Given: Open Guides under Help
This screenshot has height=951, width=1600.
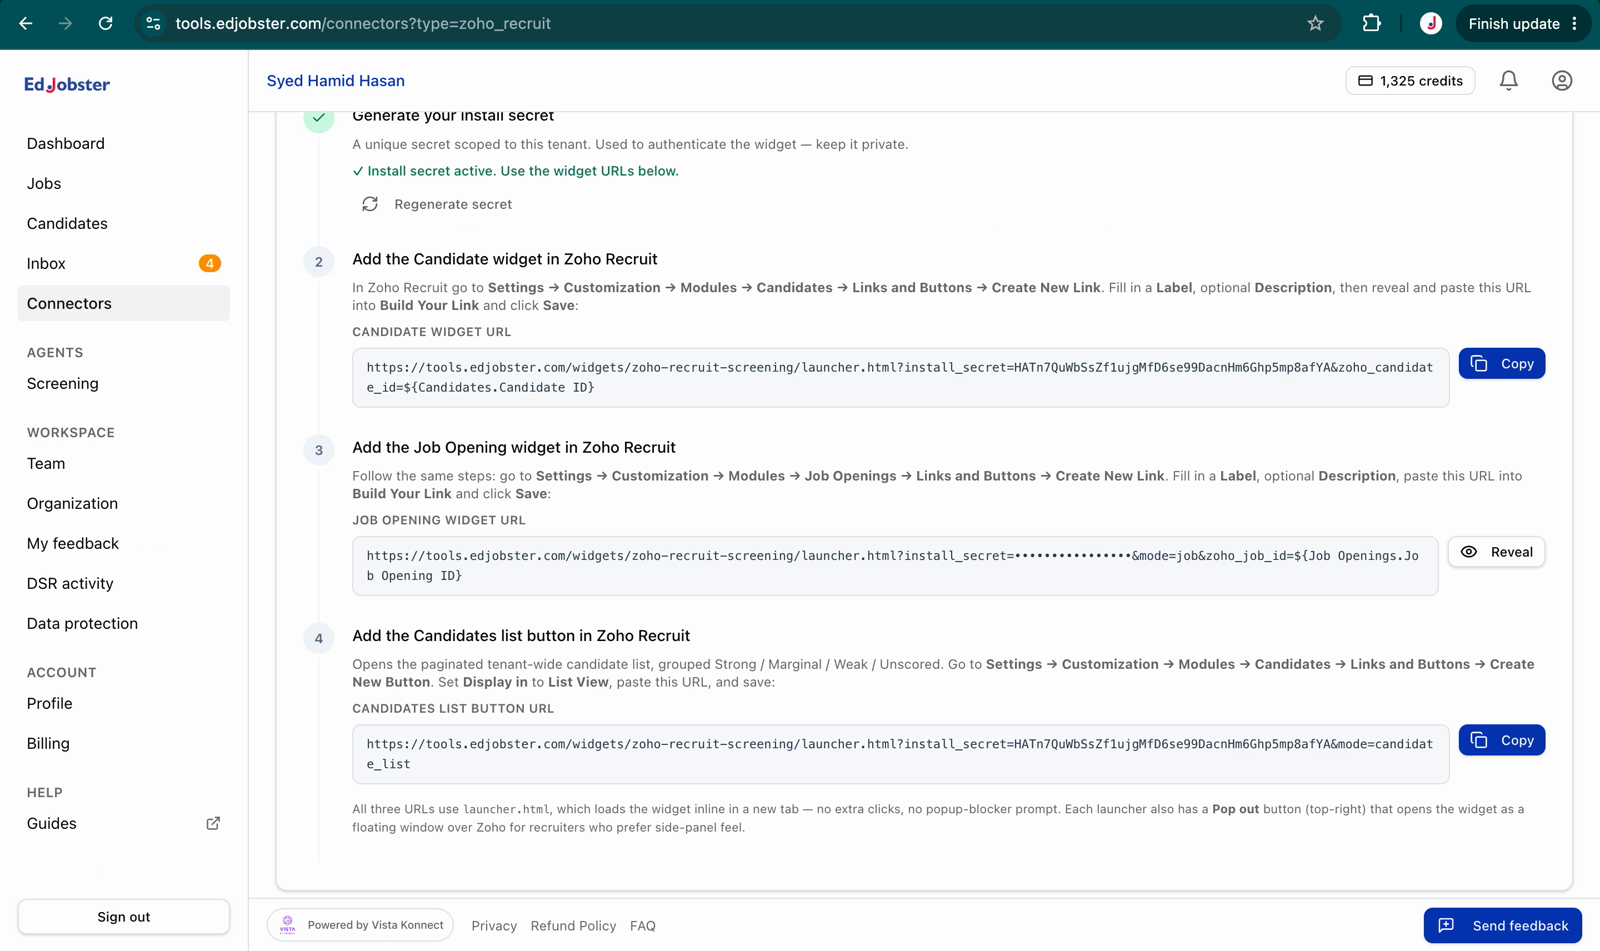Looking at the screenshot, I should pos(124,823).
